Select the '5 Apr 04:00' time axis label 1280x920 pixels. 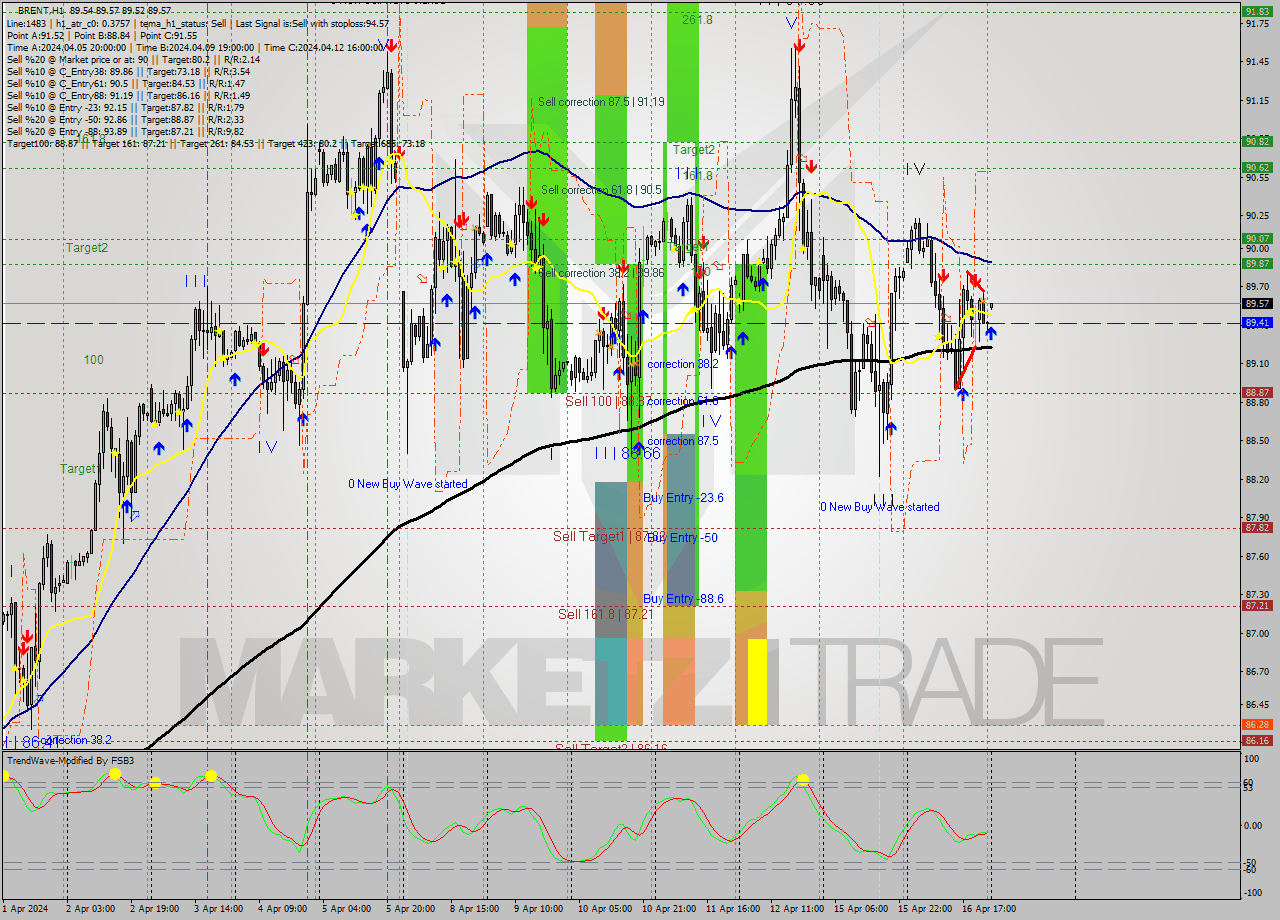tap(346, 909)
